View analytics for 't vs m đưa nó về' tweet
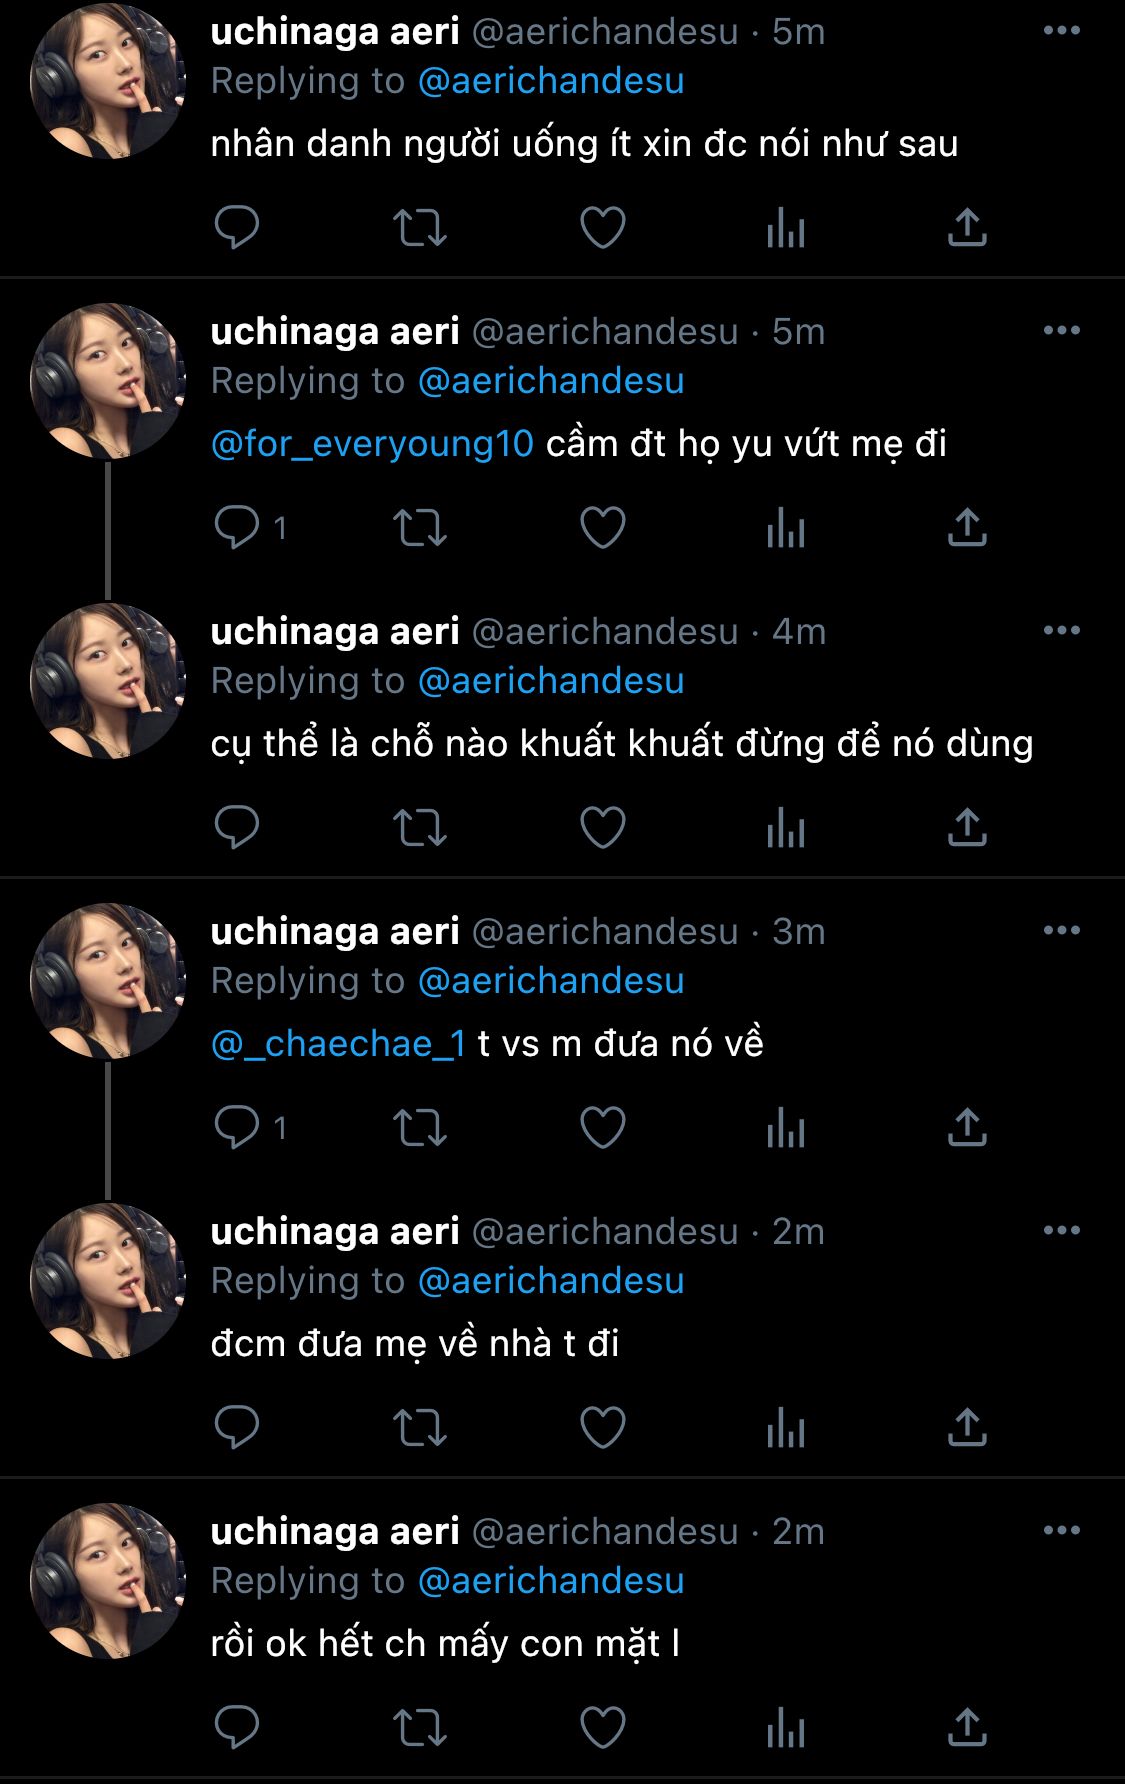The width and height of the screenshot is (1125, 1784). click(x=786, y=1128)
